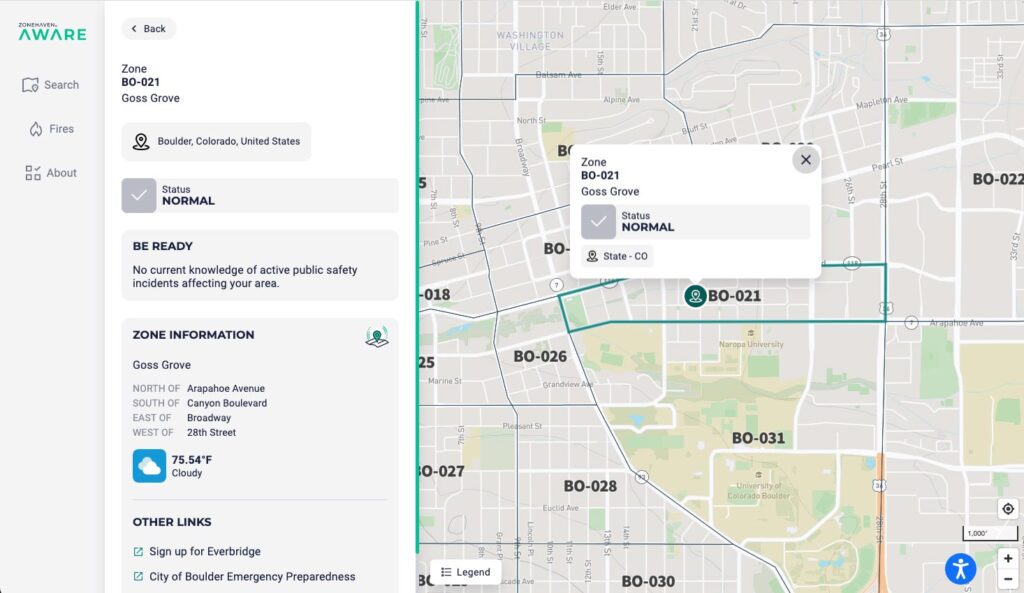This screenshot has height=593, width=1024.
Task: Open Sign up for Everbridge link
Action: (205, 551)
